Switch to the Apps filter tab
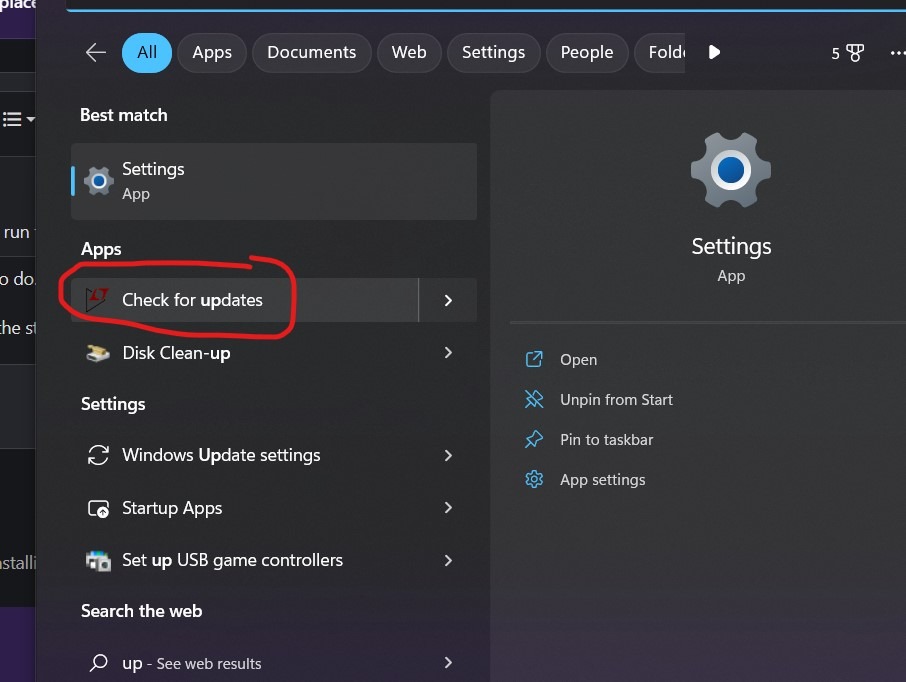Screen dimensions: 906x682 coord(212,53)
